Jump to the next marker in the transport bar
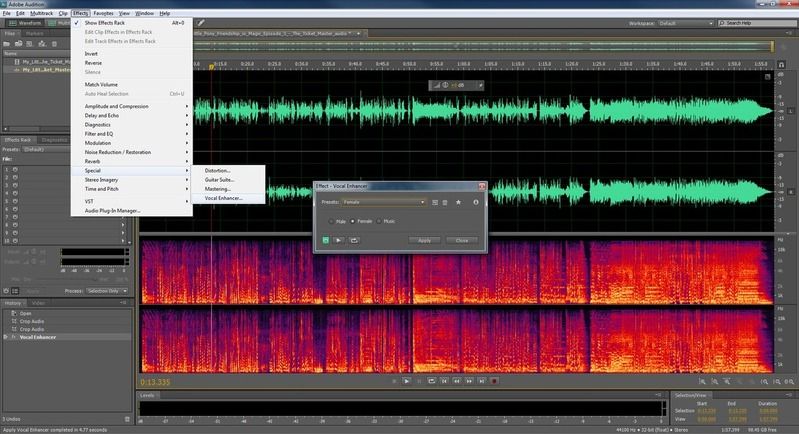Viewport: 799px width, 434px height. coord(482,381)
